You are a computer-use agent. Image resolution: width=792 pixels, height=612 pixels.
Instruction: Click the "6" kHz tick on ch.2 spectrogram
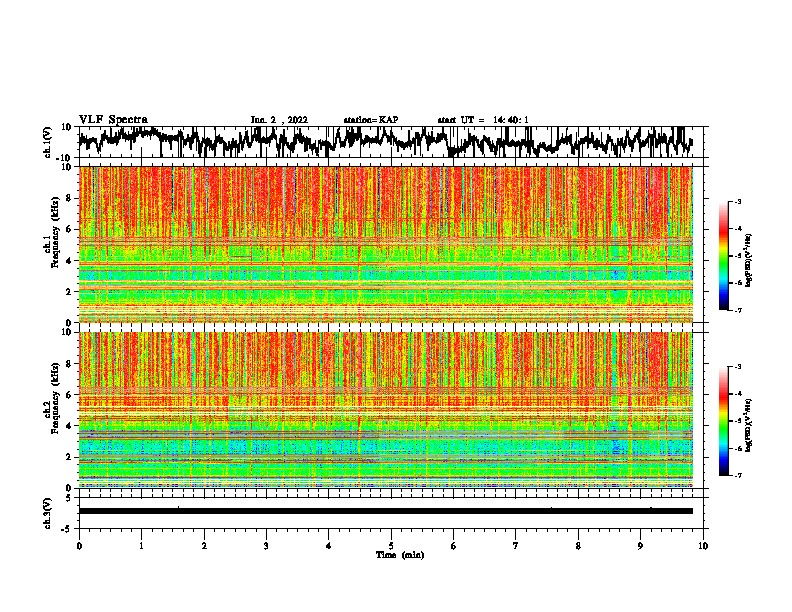[x=69, y=395]
